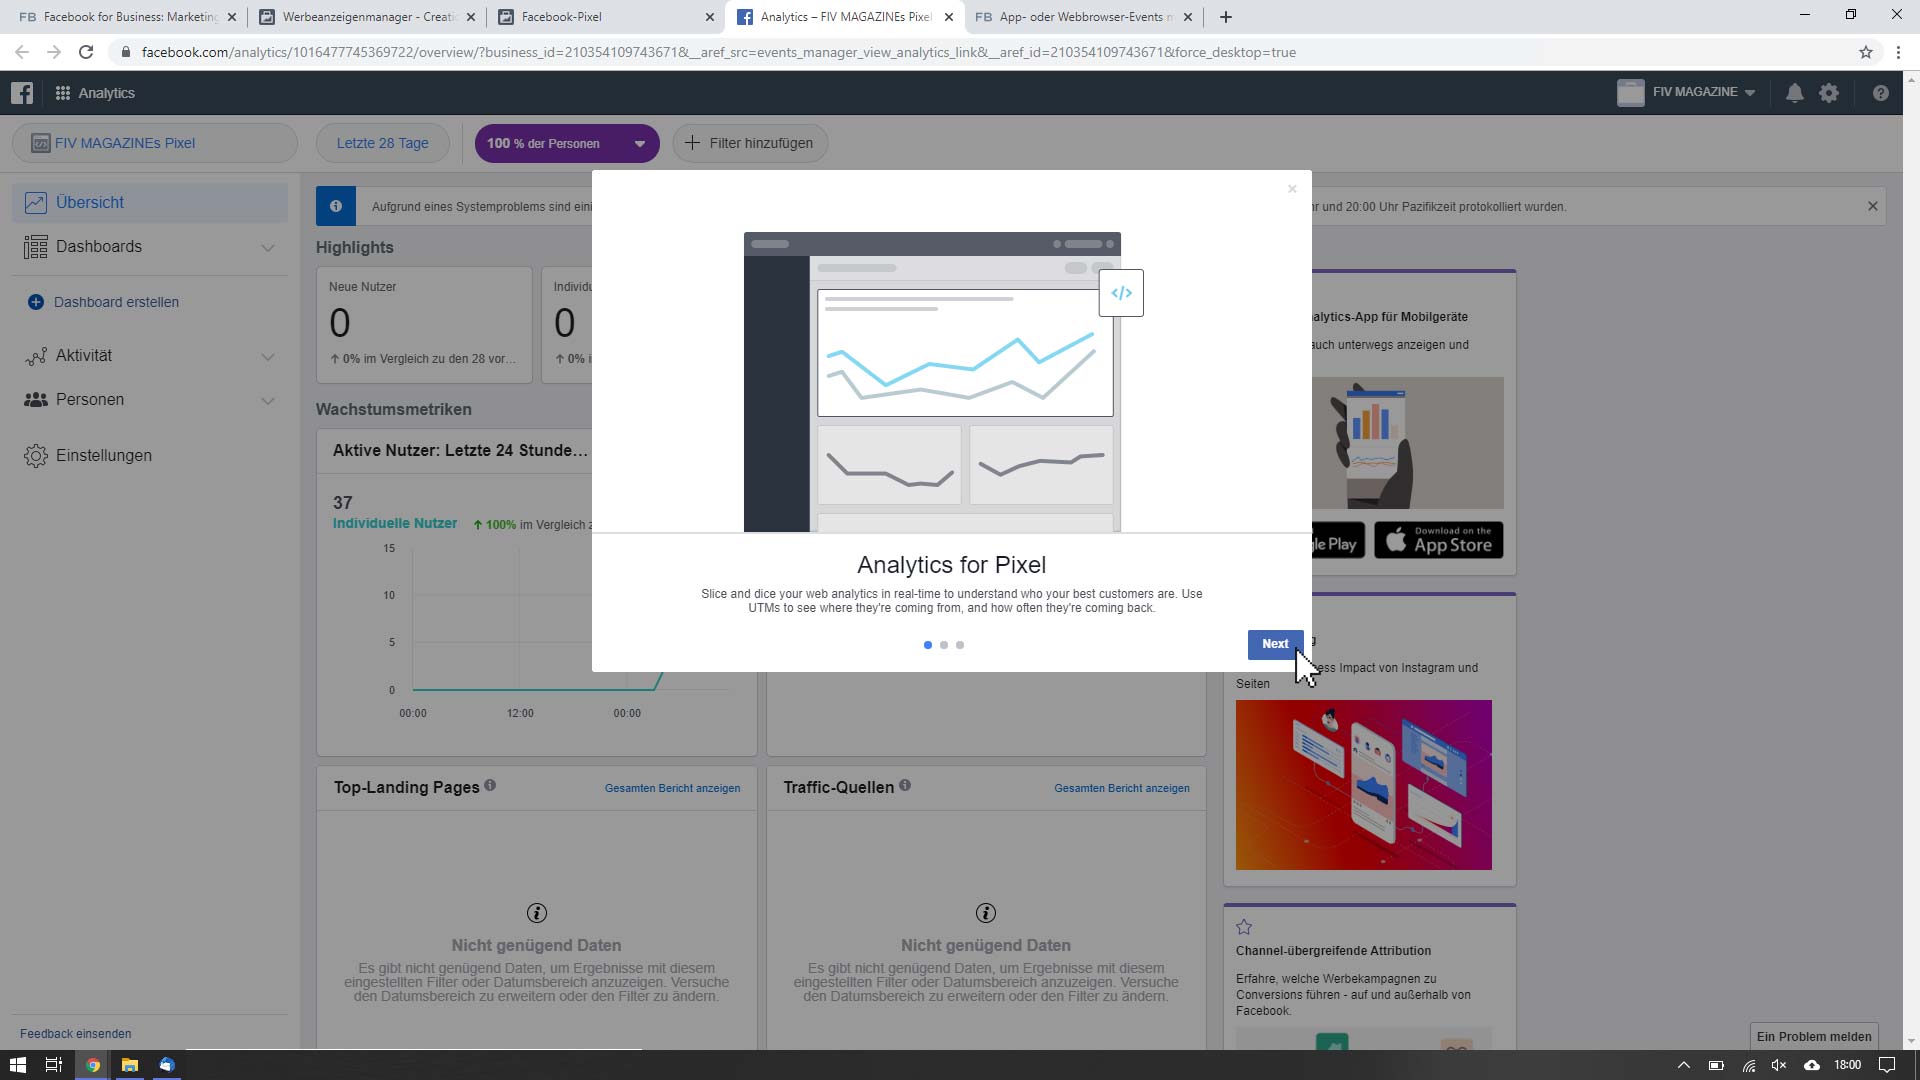Expand the Dashboards section chevron
This screenshot has width=1920, height=1080.
268,247
